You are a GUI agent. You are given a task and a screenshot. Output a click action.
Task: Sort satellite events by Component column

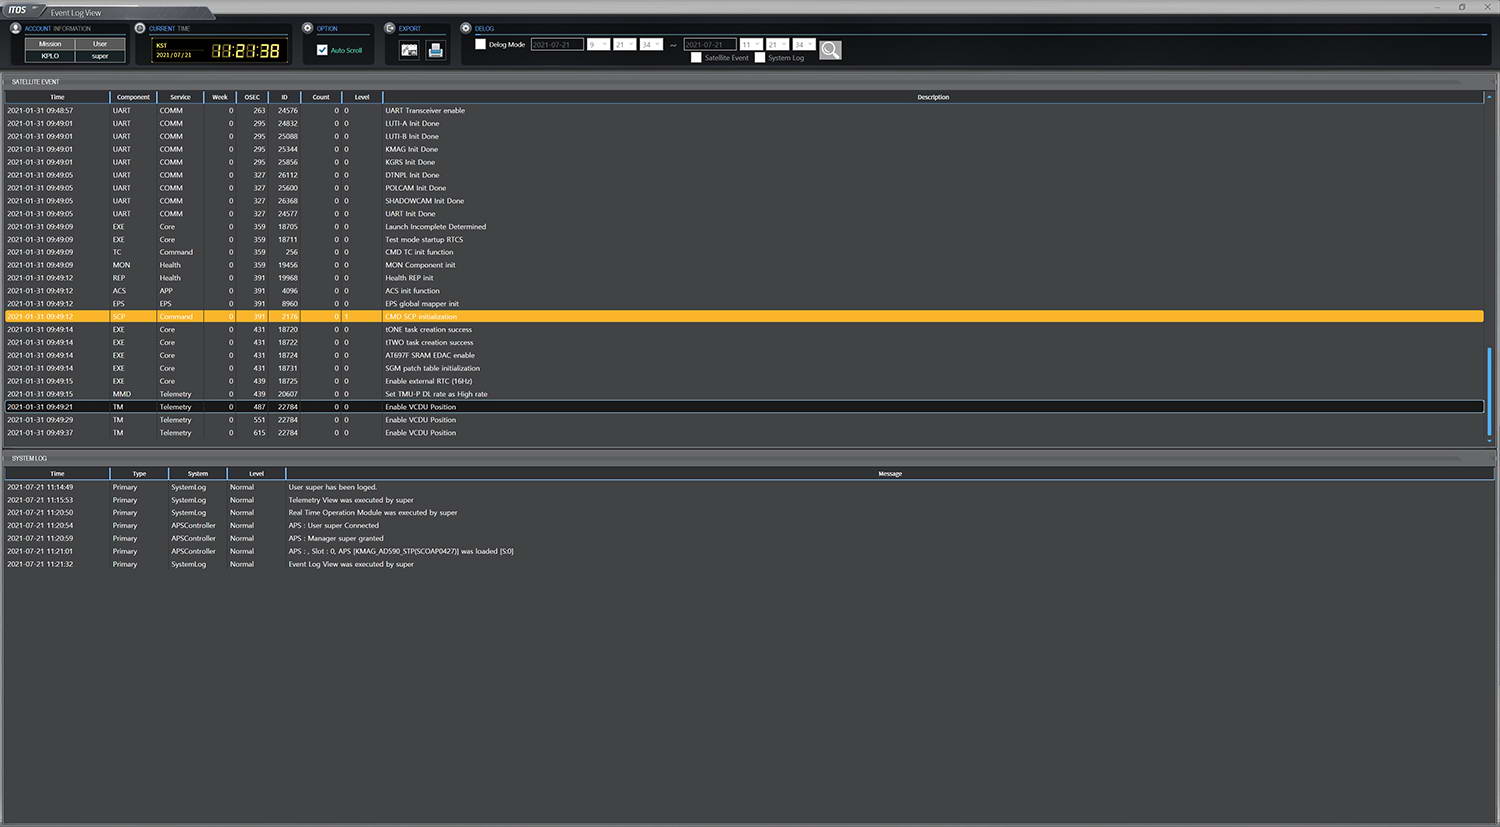coord(133,97)
